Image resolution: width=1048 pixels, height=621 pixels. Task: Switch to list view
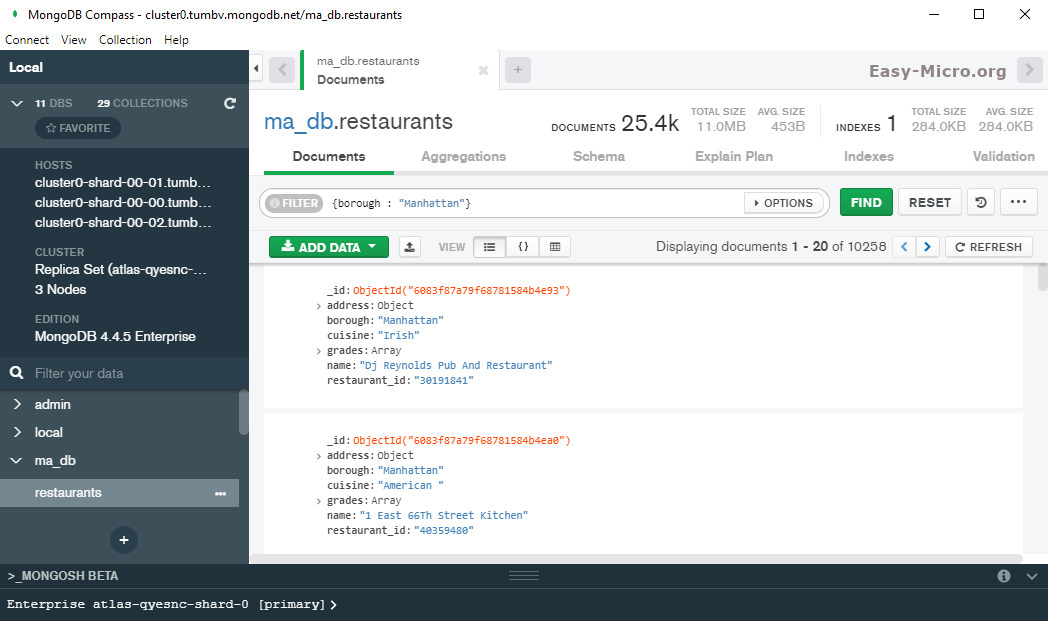[x=489, y=247]
